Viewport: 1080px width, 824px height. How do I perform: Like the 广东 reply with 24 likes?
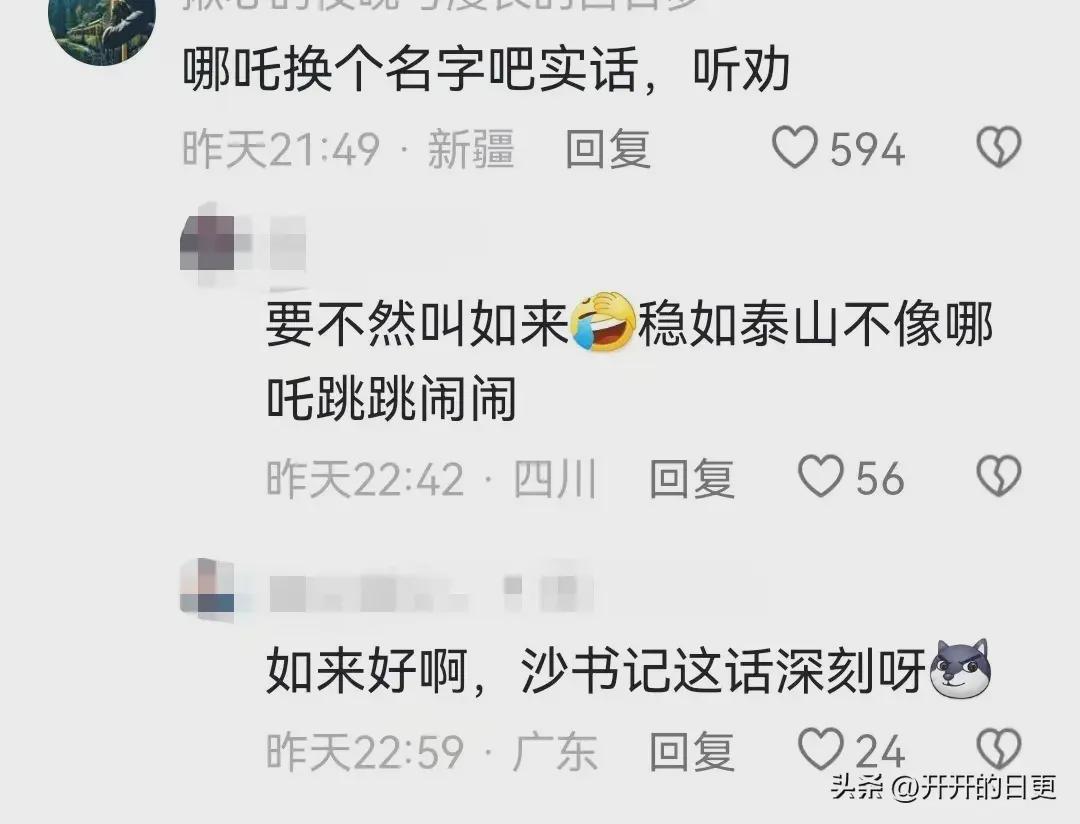(x=821, y=749)
